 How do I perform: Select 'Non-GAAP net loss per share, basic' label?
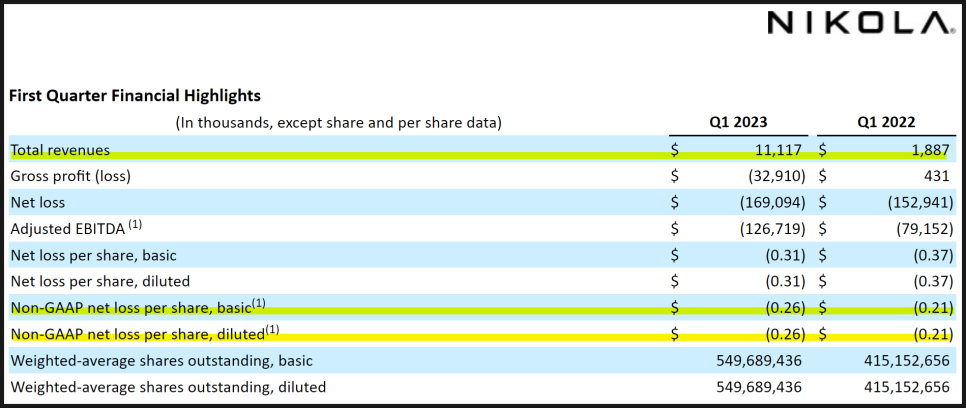coord(138,306)
